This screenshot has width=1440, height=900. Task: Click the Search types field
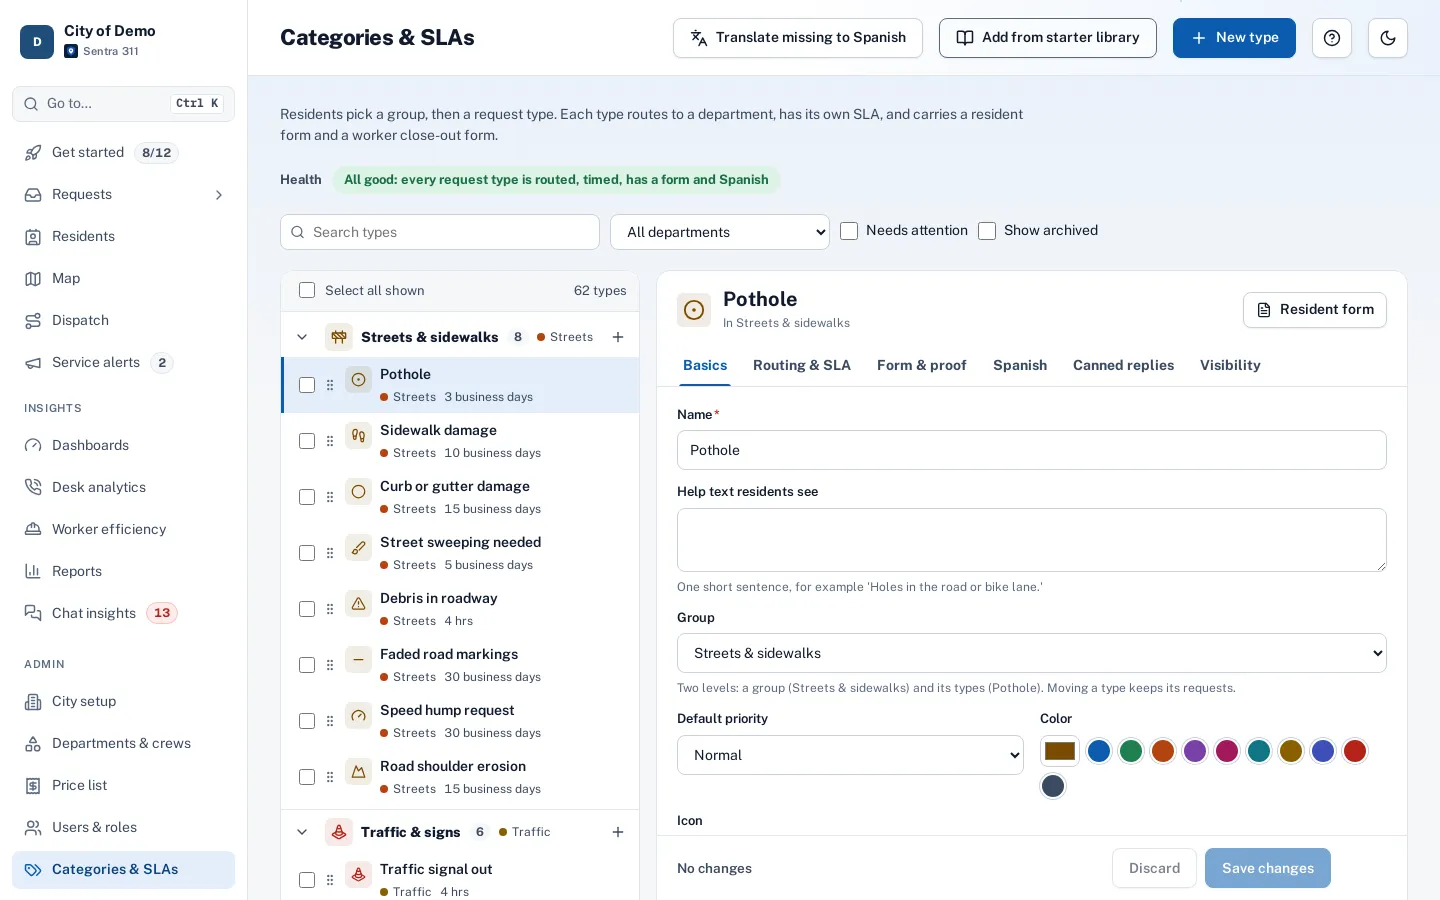point(440,232)
